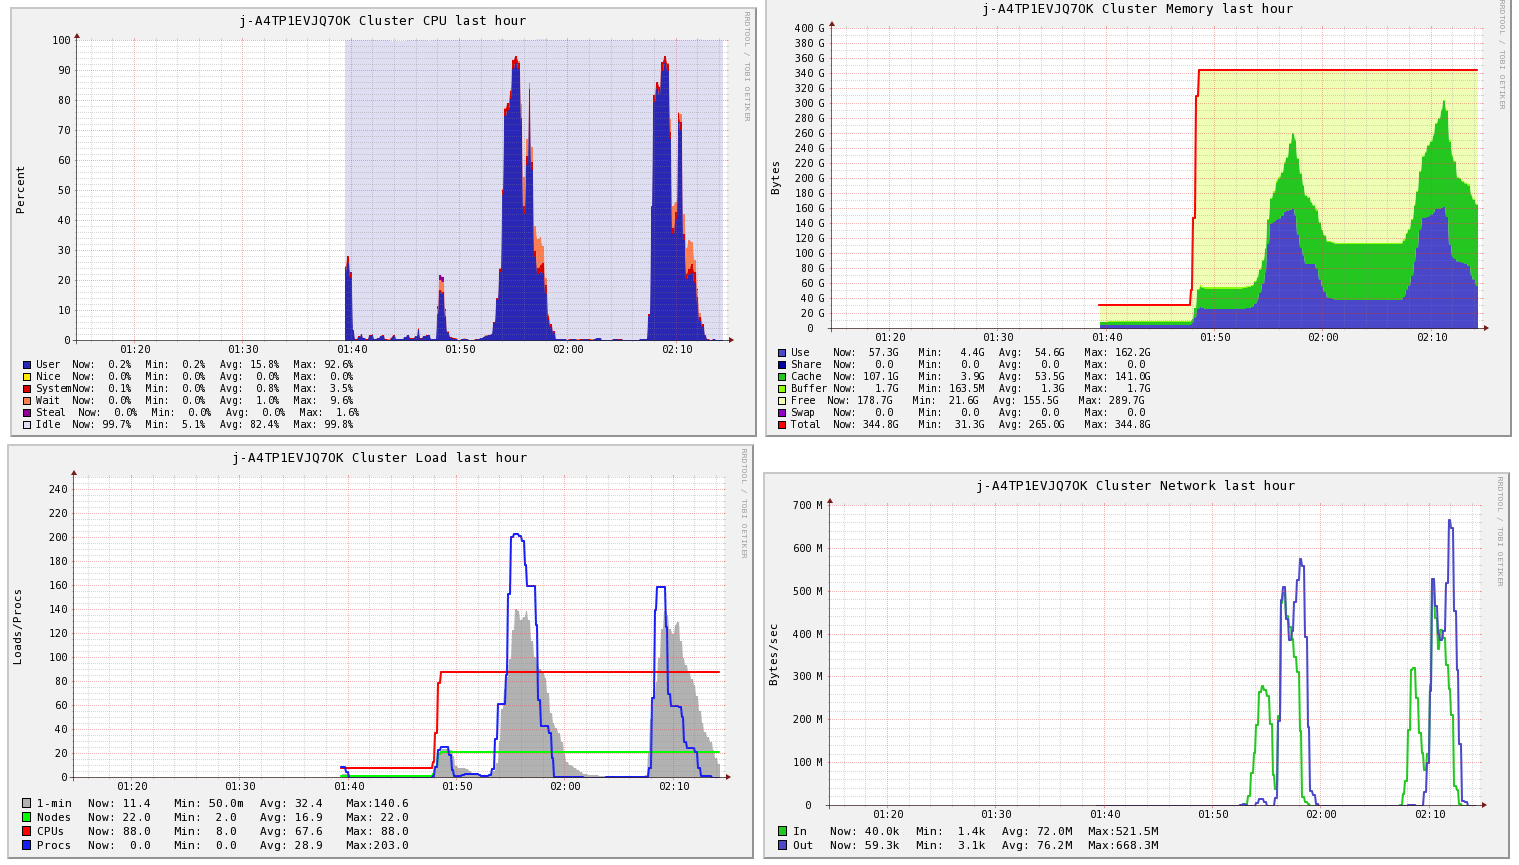Click the Cluster Load last hour graph title

point(380,458)
